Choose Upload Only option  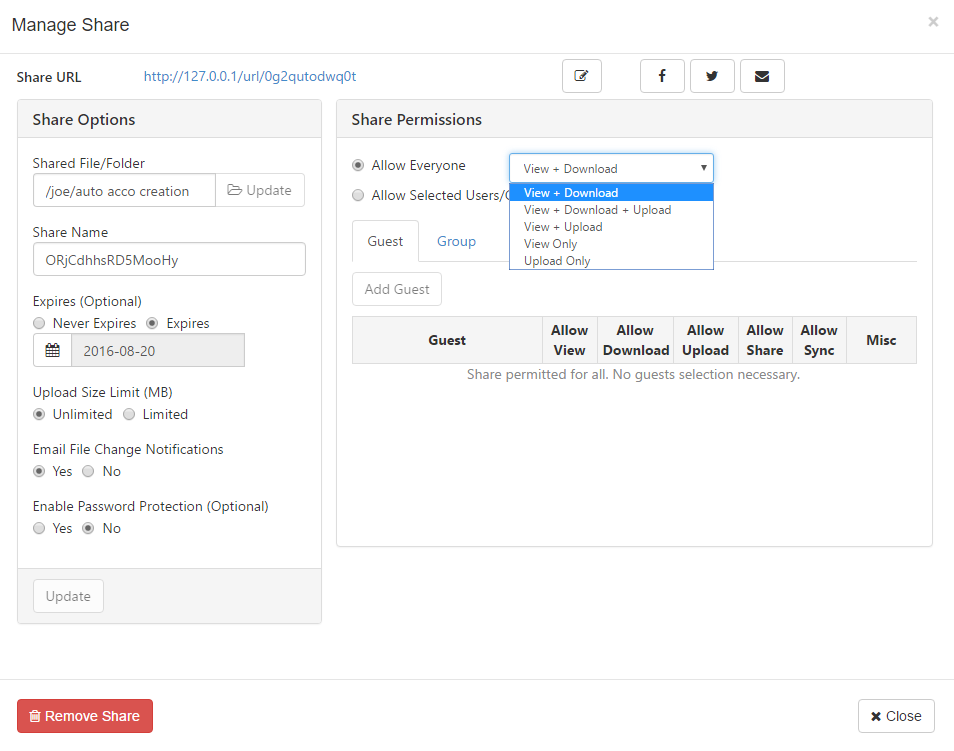(x=611, y=261)
